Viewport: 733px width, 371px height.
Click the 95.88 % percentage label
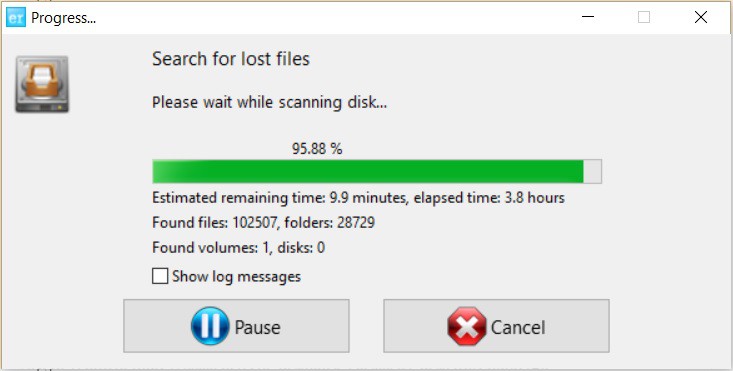pos(317,149)
